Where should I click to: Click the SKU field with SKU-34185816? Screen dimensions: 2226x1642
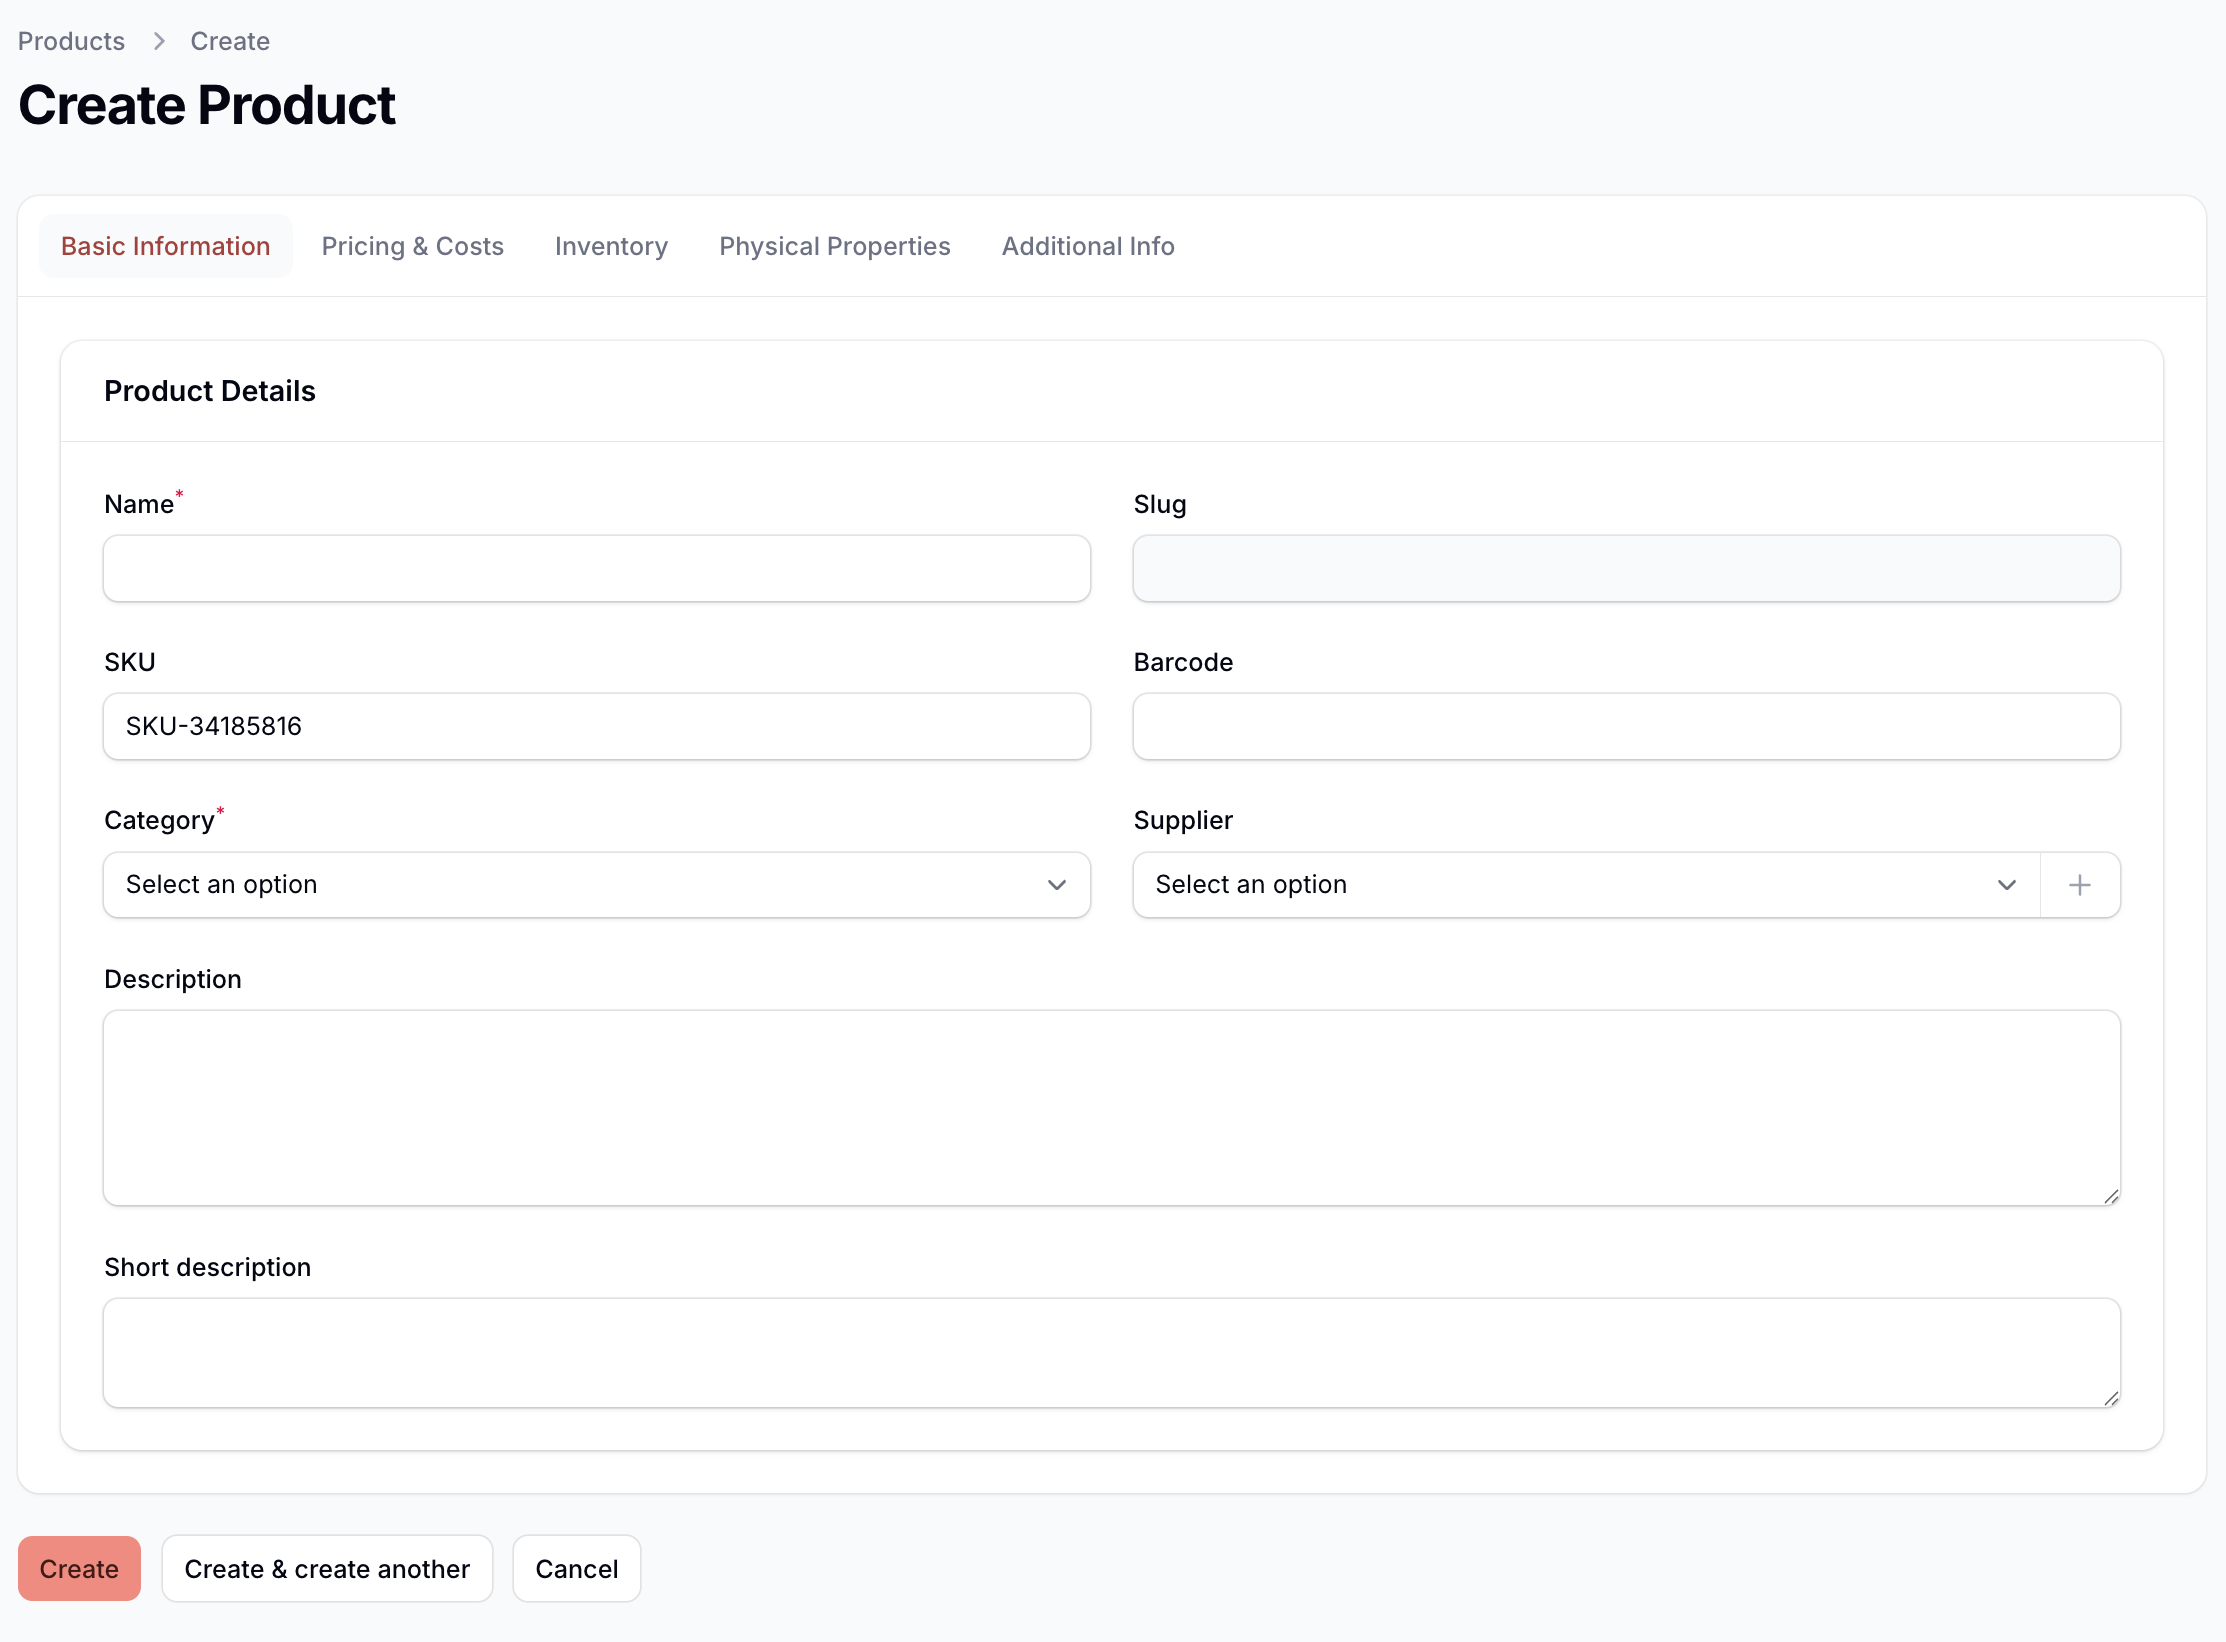[596, 726]
